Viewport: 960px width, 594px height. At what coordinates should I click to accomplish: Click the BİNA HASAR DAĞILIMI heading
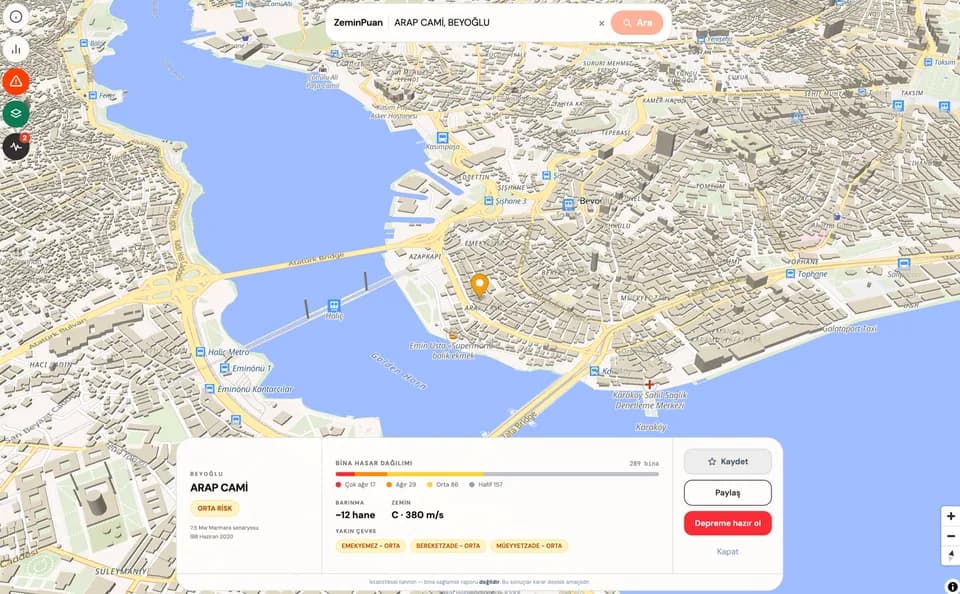pyautogui.click(x=373, y=464)
